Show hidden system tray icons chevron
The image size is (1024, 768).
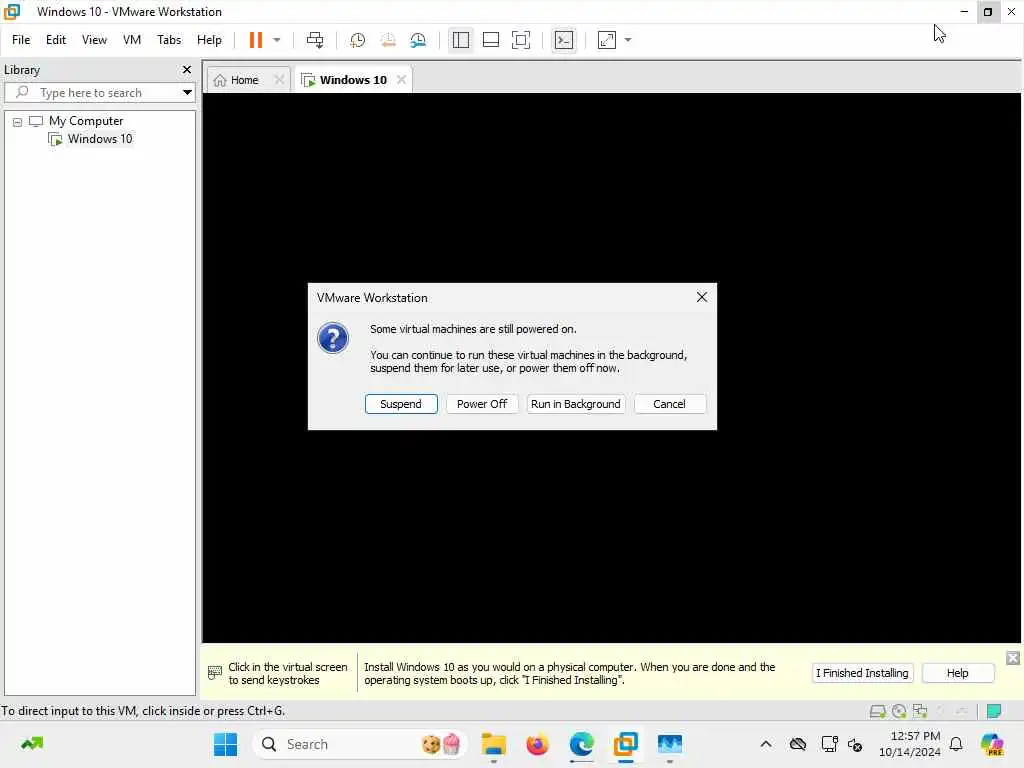pyautogui.click(x=766, y=744)
